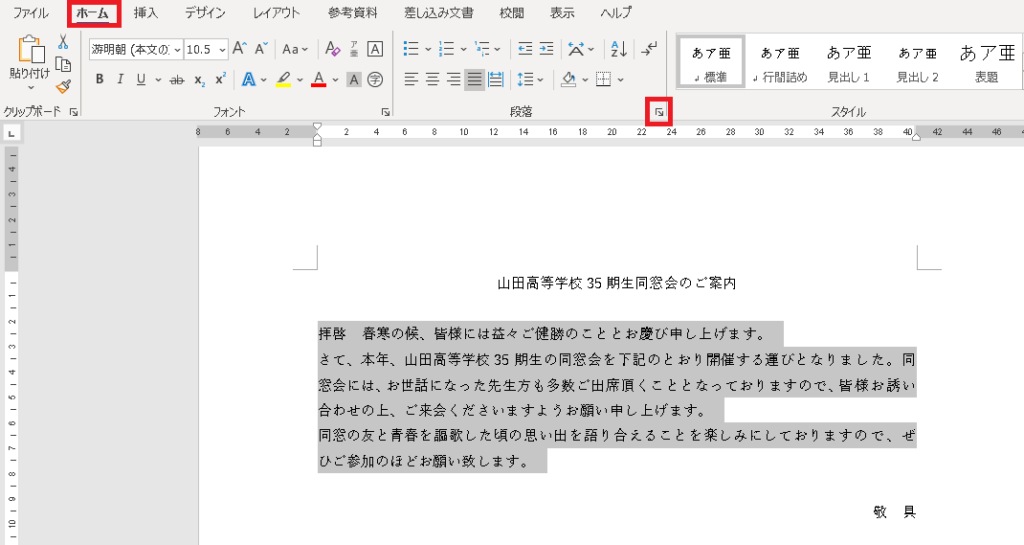Screen dimensions: 1024x545
Task: Click the tab selector at ruler corner
Action: coord(12,134)
